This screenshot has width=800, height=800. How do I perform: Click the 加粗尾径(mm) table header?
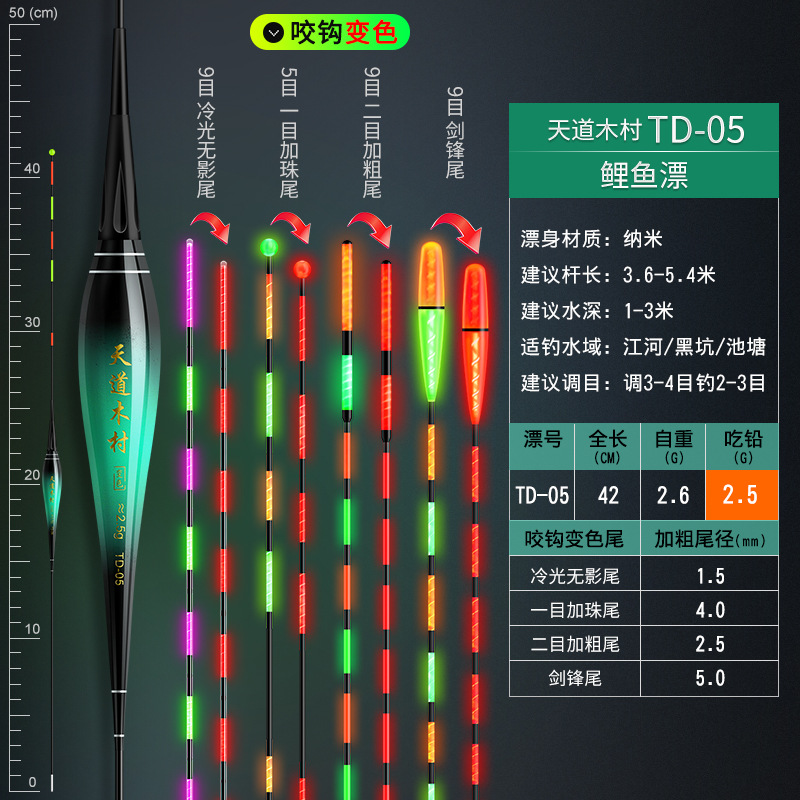tap(710, 539)
